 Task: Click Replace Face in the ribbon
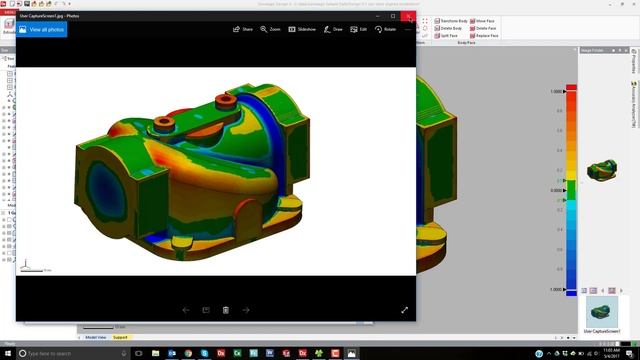click(484, 36)
